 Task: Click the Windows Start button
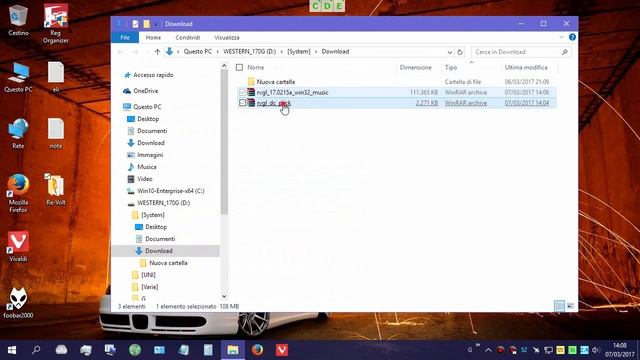tap(12, 350)
